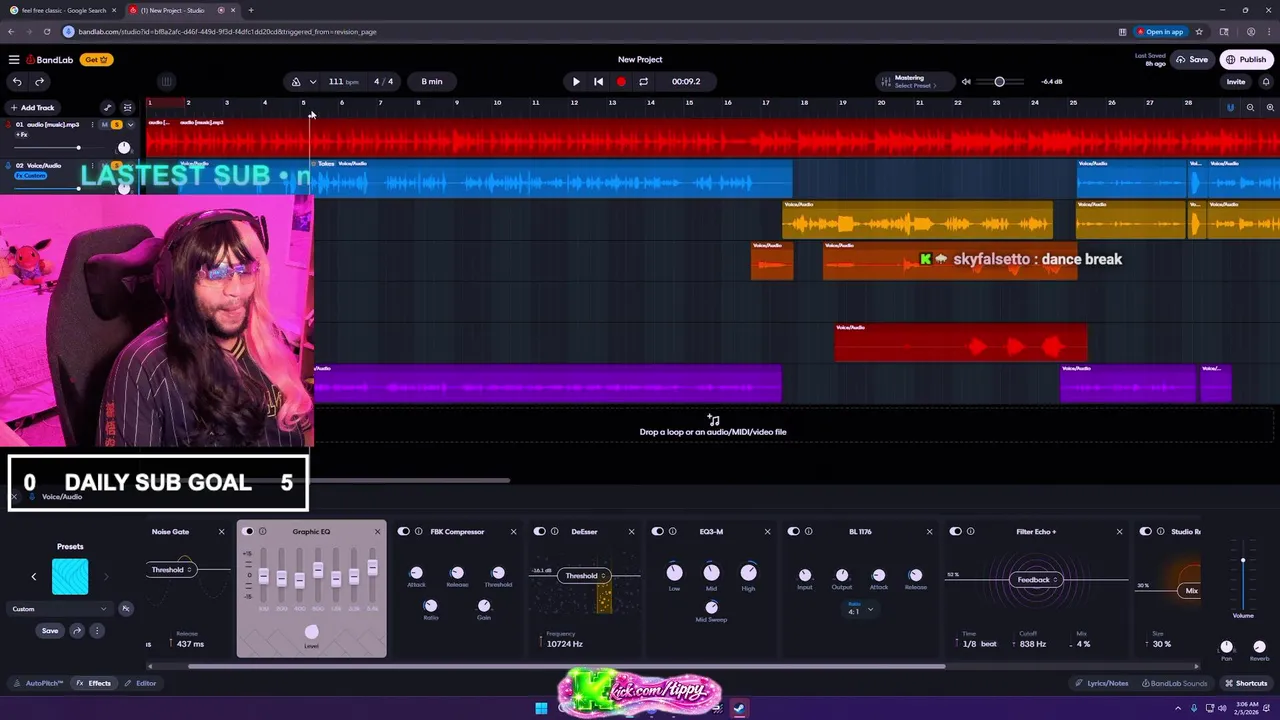Solo track 01 audio [music].mp3
The height and width of the screenshot is (720, 1280).
coord(116,124)
